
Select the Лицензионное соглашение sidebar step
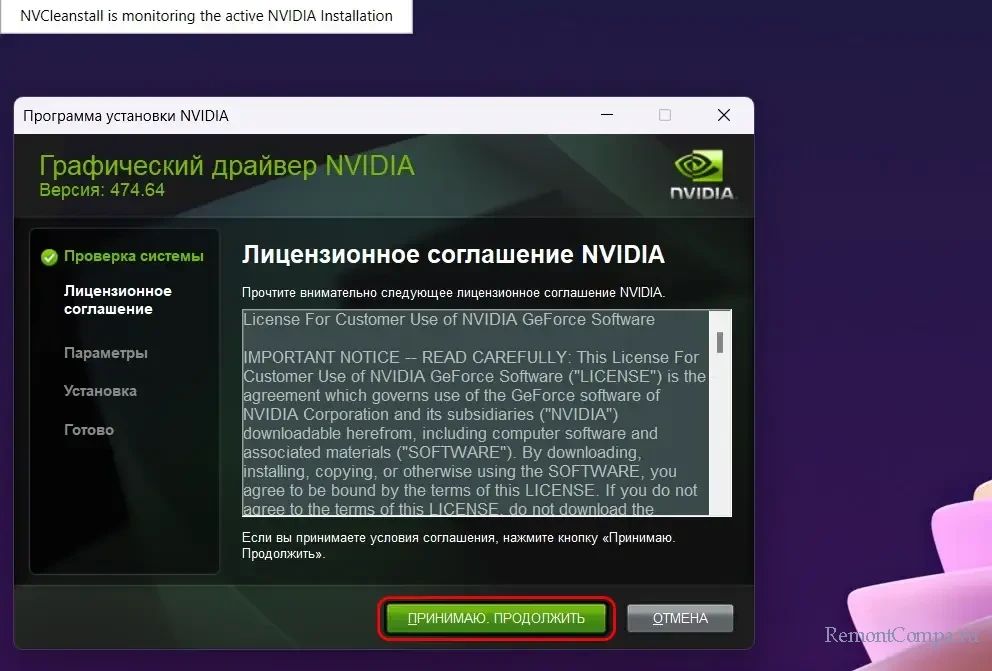tap(117, 300)
